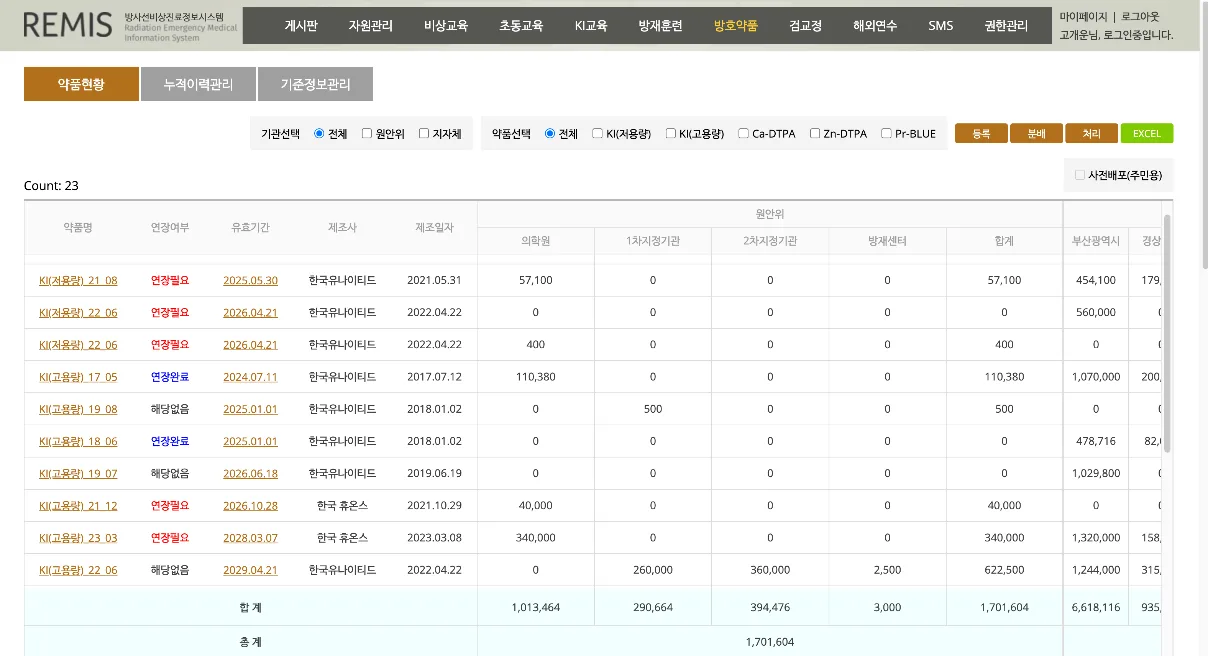Open drug KI(고용량)_22_06
This screenshot has height=656, width=1208.
coord(78,570)
